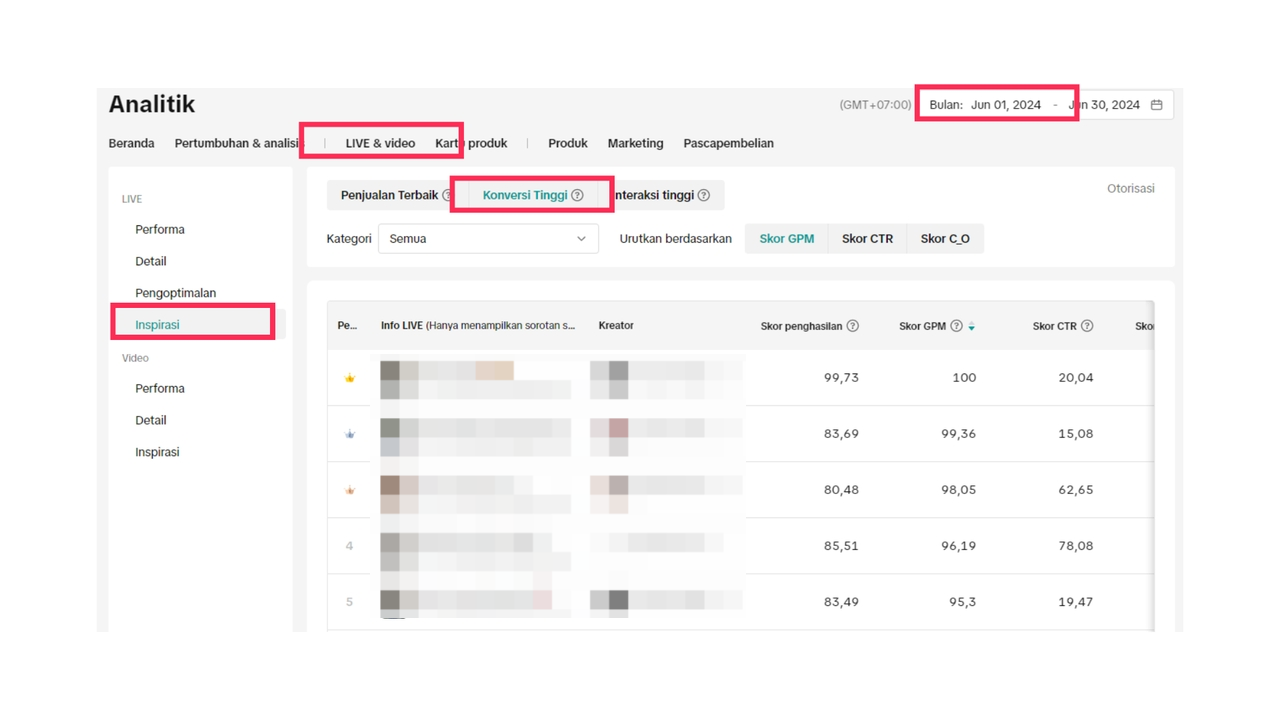The height and width of the screenshot is (720, 1280).
Task: Click help icon next to Skor GPM header
Action: point(956,326)
